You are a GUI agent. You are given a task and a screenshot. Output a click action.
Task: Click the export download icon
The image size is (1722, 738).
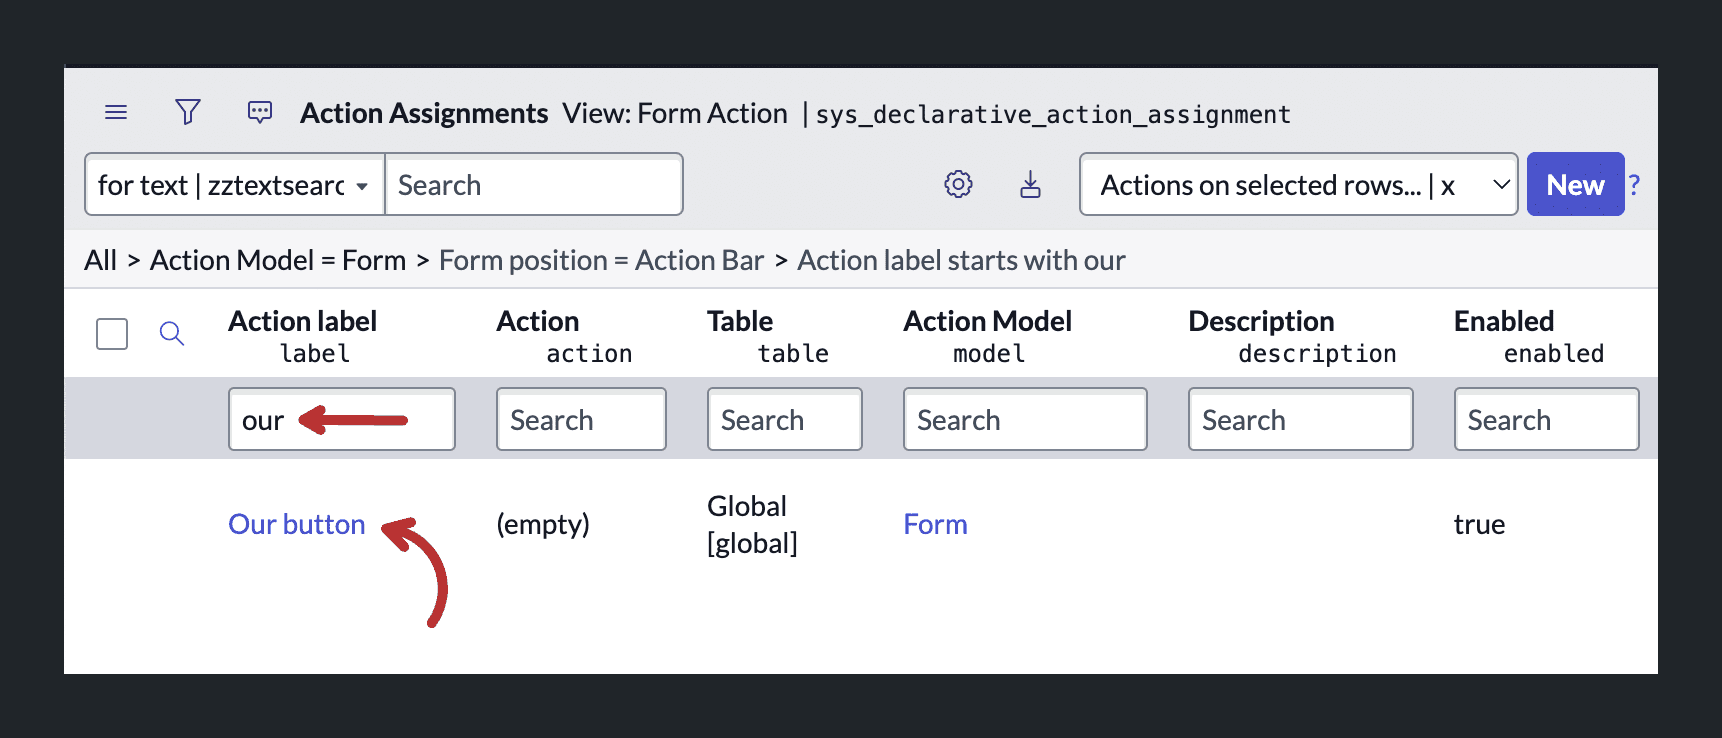click(x=1030, y=184)
